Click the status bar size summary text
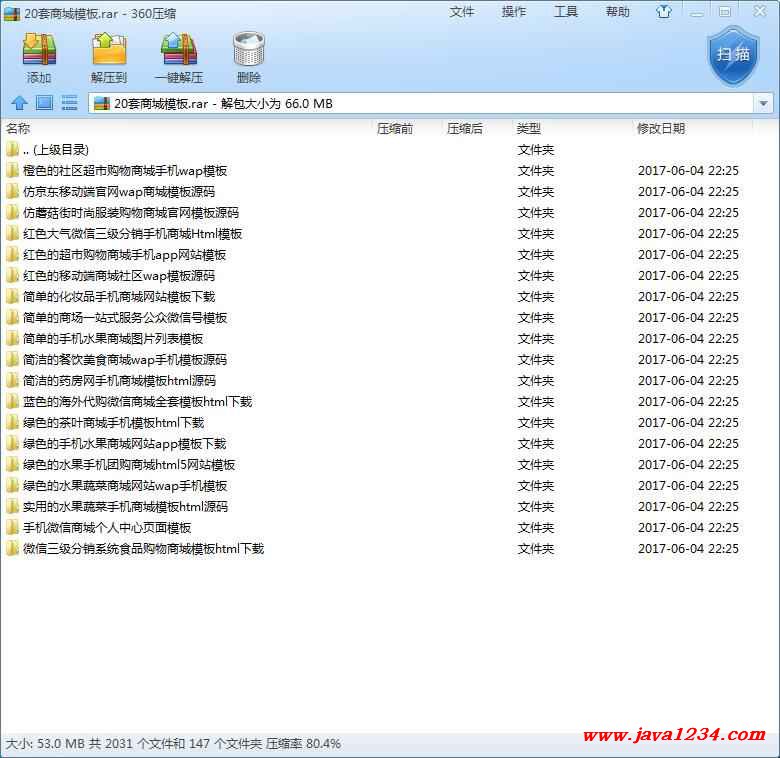The image size is (780, 758). point(173,744)
